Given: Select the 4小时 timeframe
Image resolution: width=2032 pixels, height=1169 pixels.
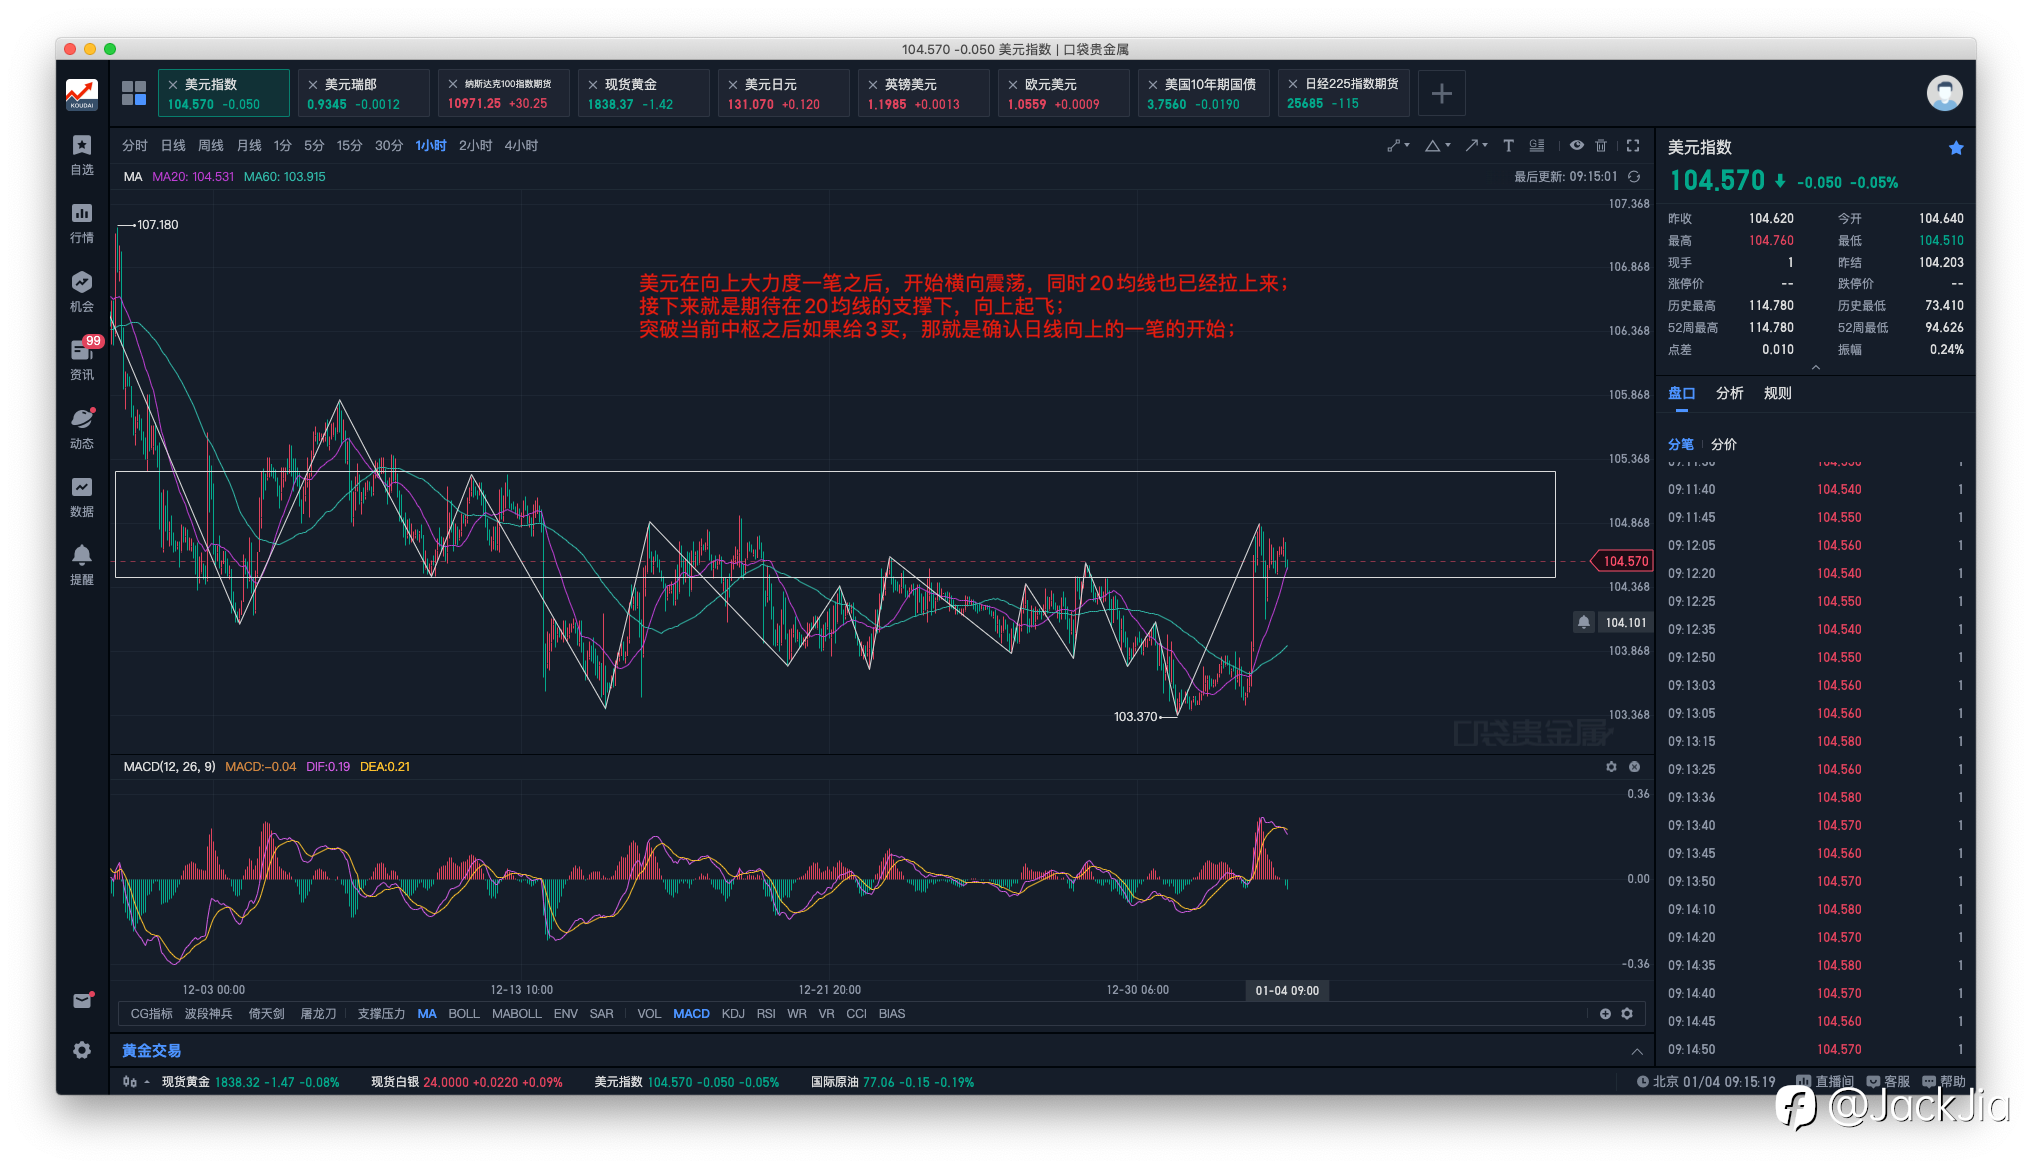Looking at the screenshot, I should coord(521,146).
